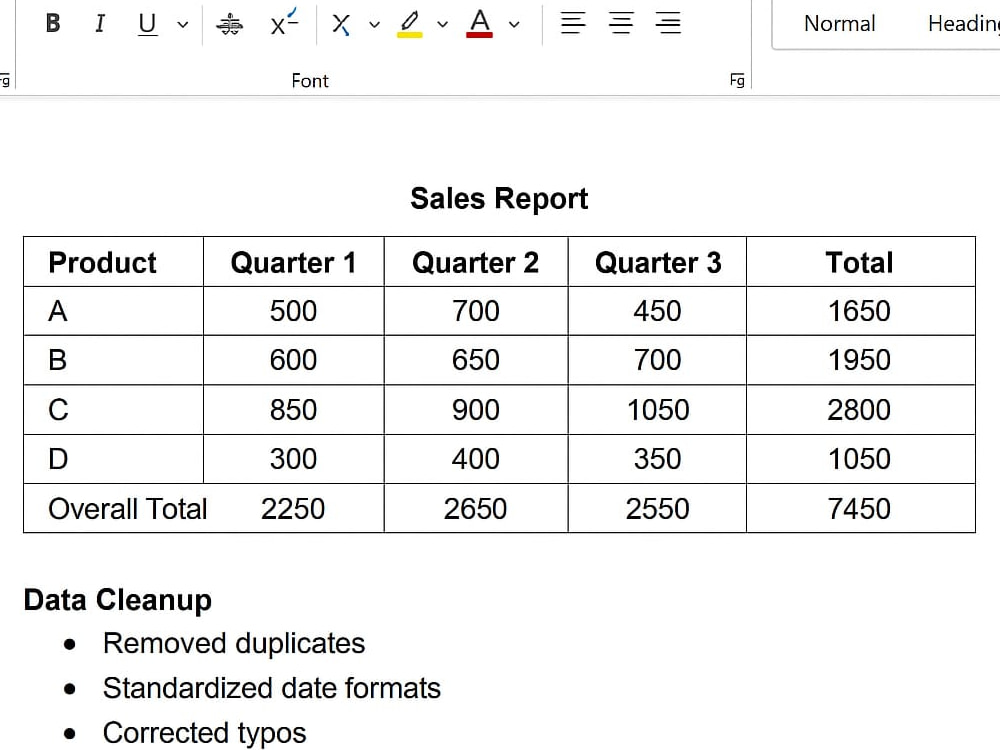Center align the text
1000x750 pixels.
click(x=621, y=23)
